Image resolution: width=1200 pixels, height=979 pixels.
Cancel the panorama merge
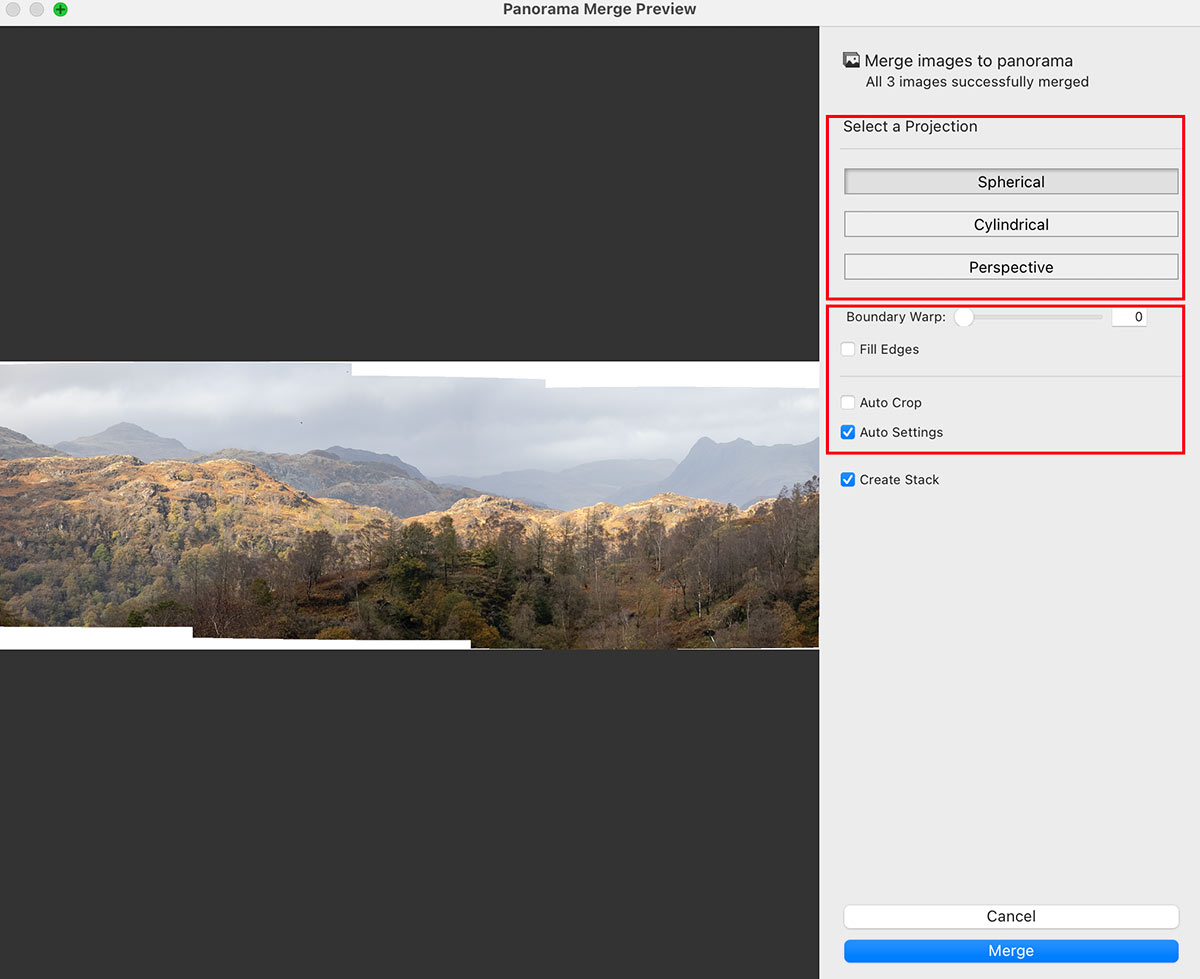pyautogui.click(x=1011, y=916)
